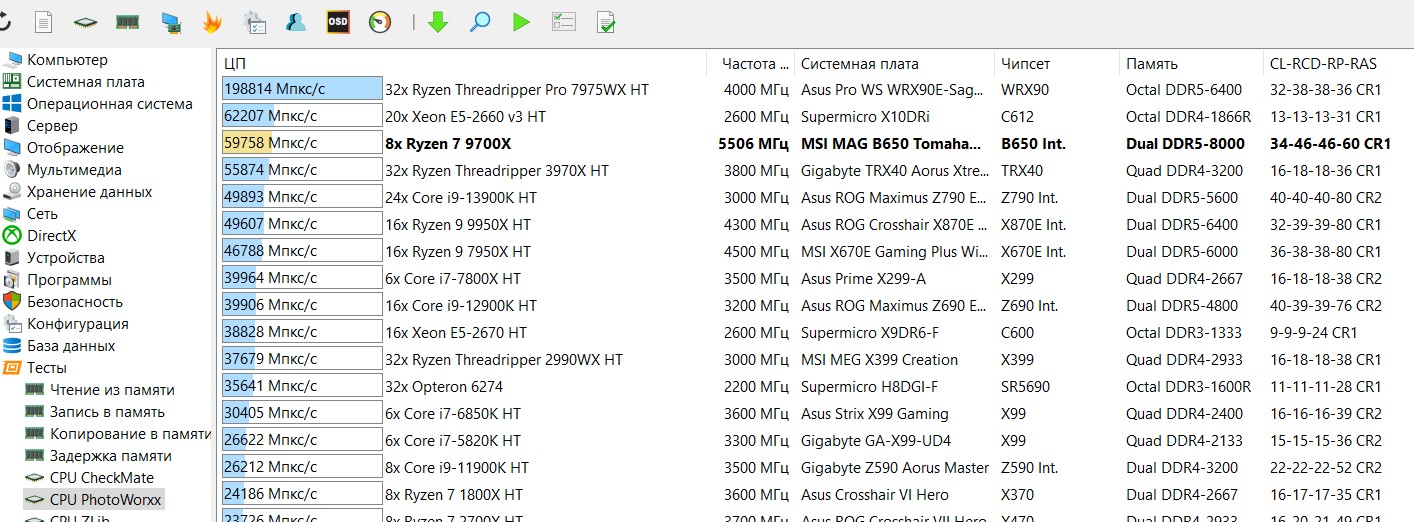The height and width of the screenshot is (522, 1414).
Task: Launch the memory module benchmark icon
Action: pos(127,22)
